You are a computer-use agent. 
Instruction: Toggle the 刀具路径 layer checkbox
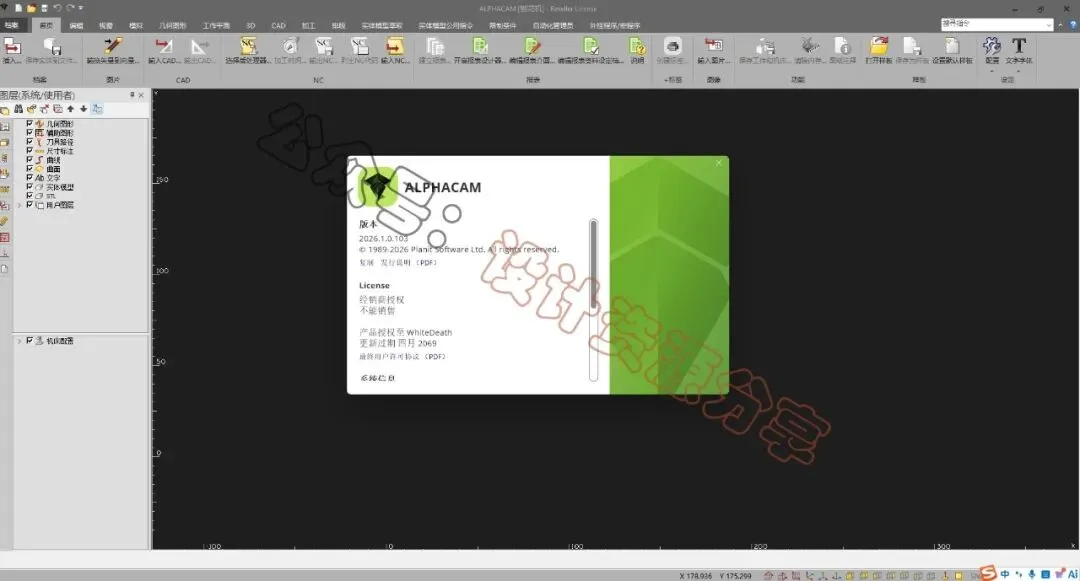click(x=30, y=142)
